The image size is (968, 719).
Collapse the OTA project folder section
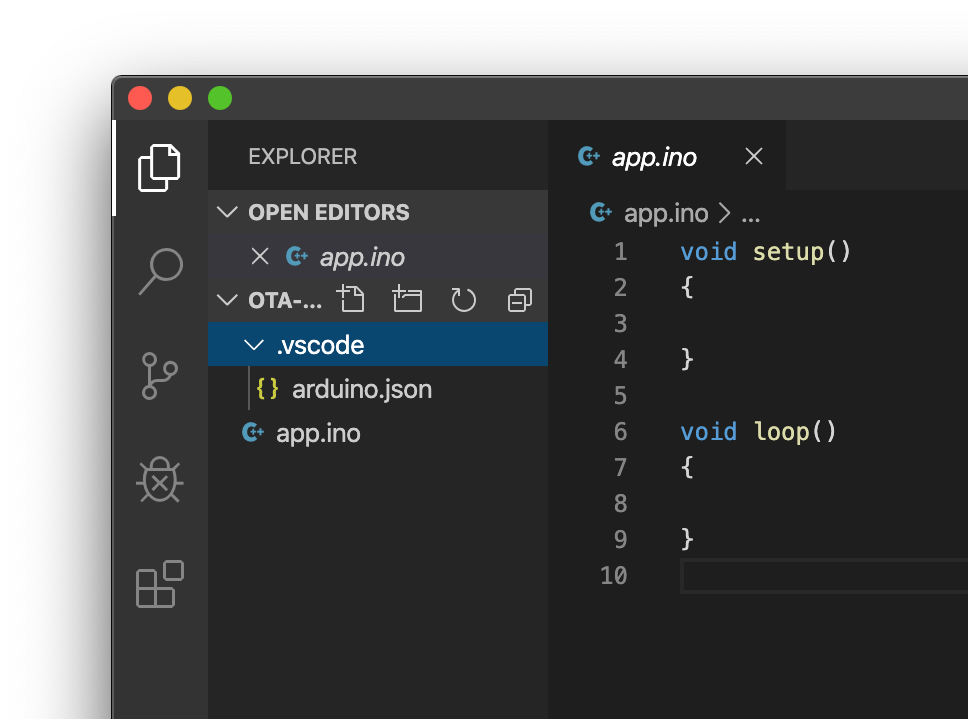coord(226,299)
